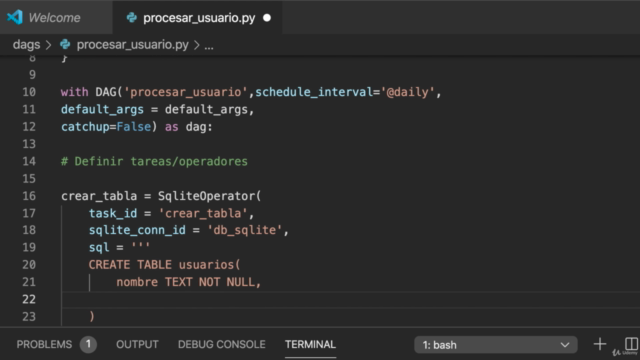Click the chevron after dags breadcrumb
The image size is (640, 360).
[49, 45]
